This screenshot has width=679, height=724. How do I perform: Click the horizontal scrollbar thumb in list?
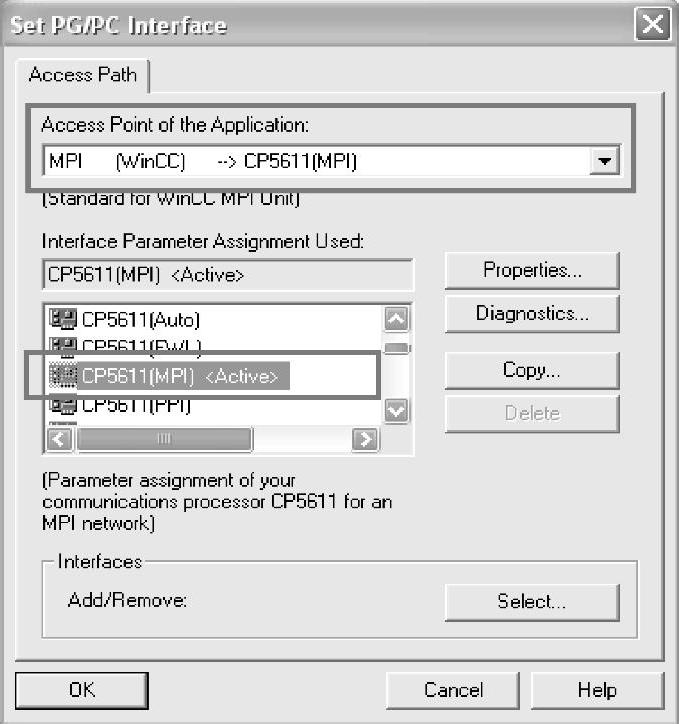(165, 439)
